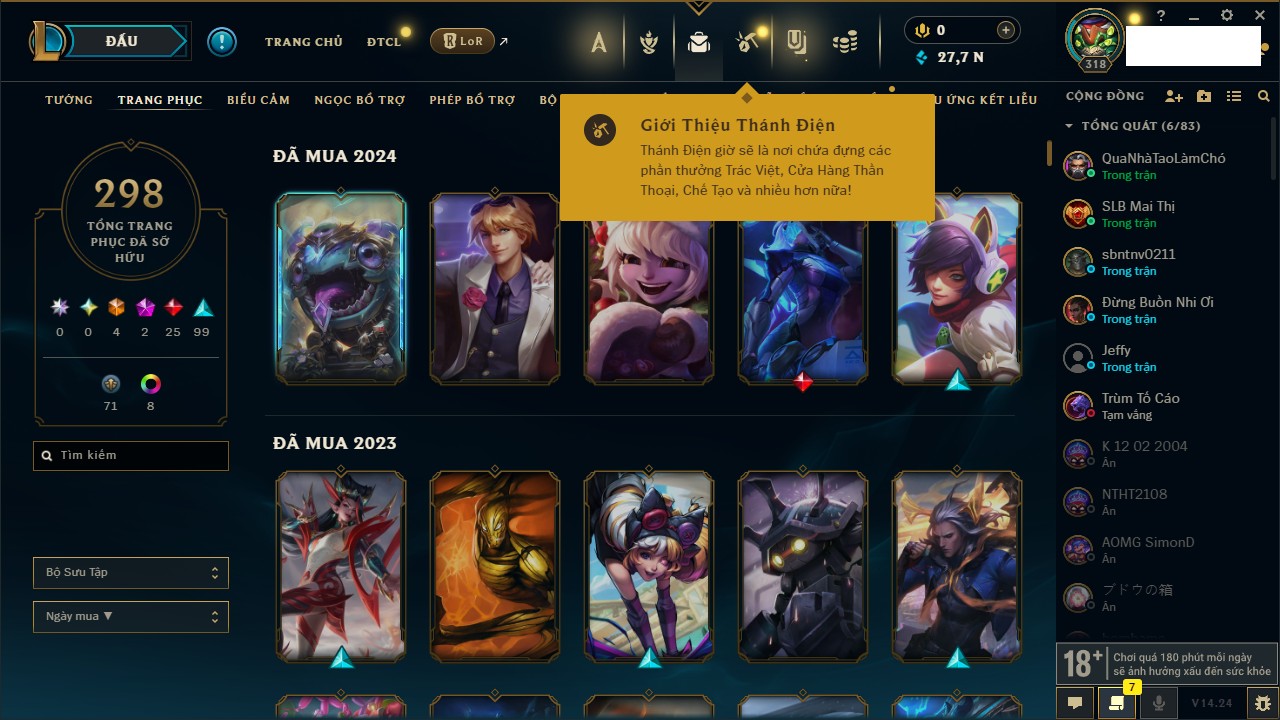Screen dimensions: 1280x720
Task: Click the plus button to buy RP
Action: (1006, 30)
